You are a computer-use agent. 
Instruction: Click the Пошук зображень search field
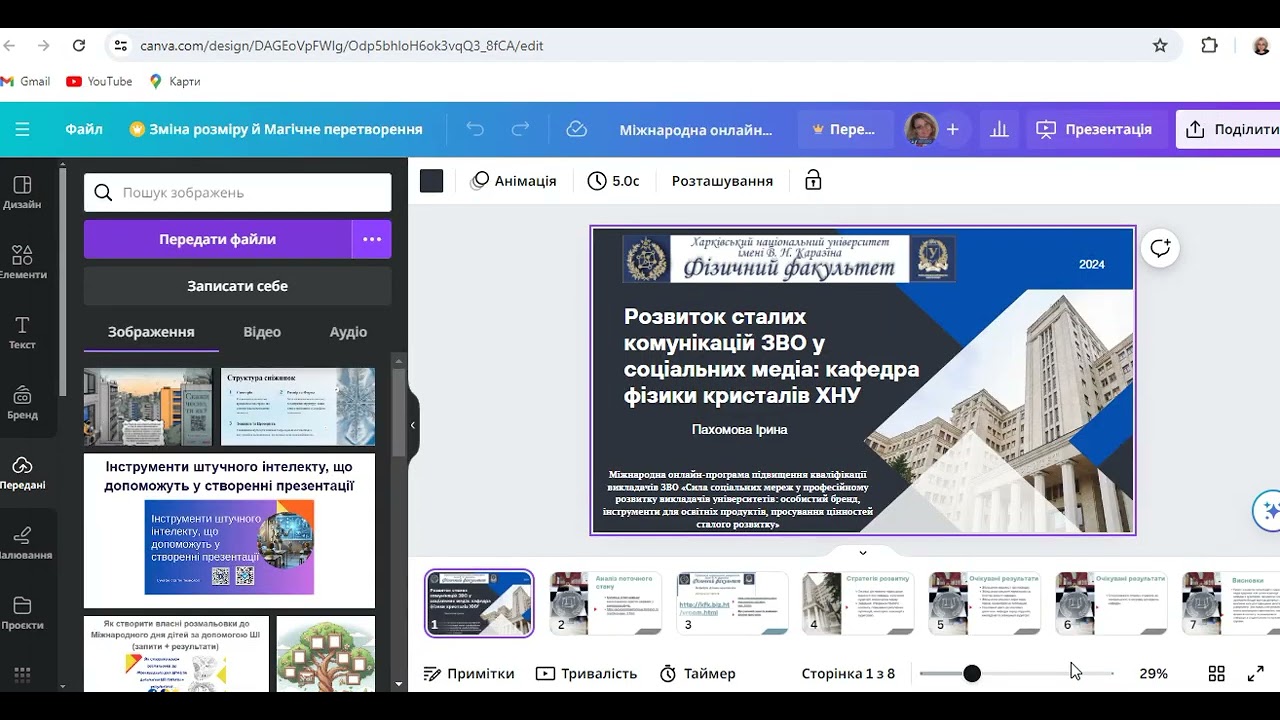point(237,193)
